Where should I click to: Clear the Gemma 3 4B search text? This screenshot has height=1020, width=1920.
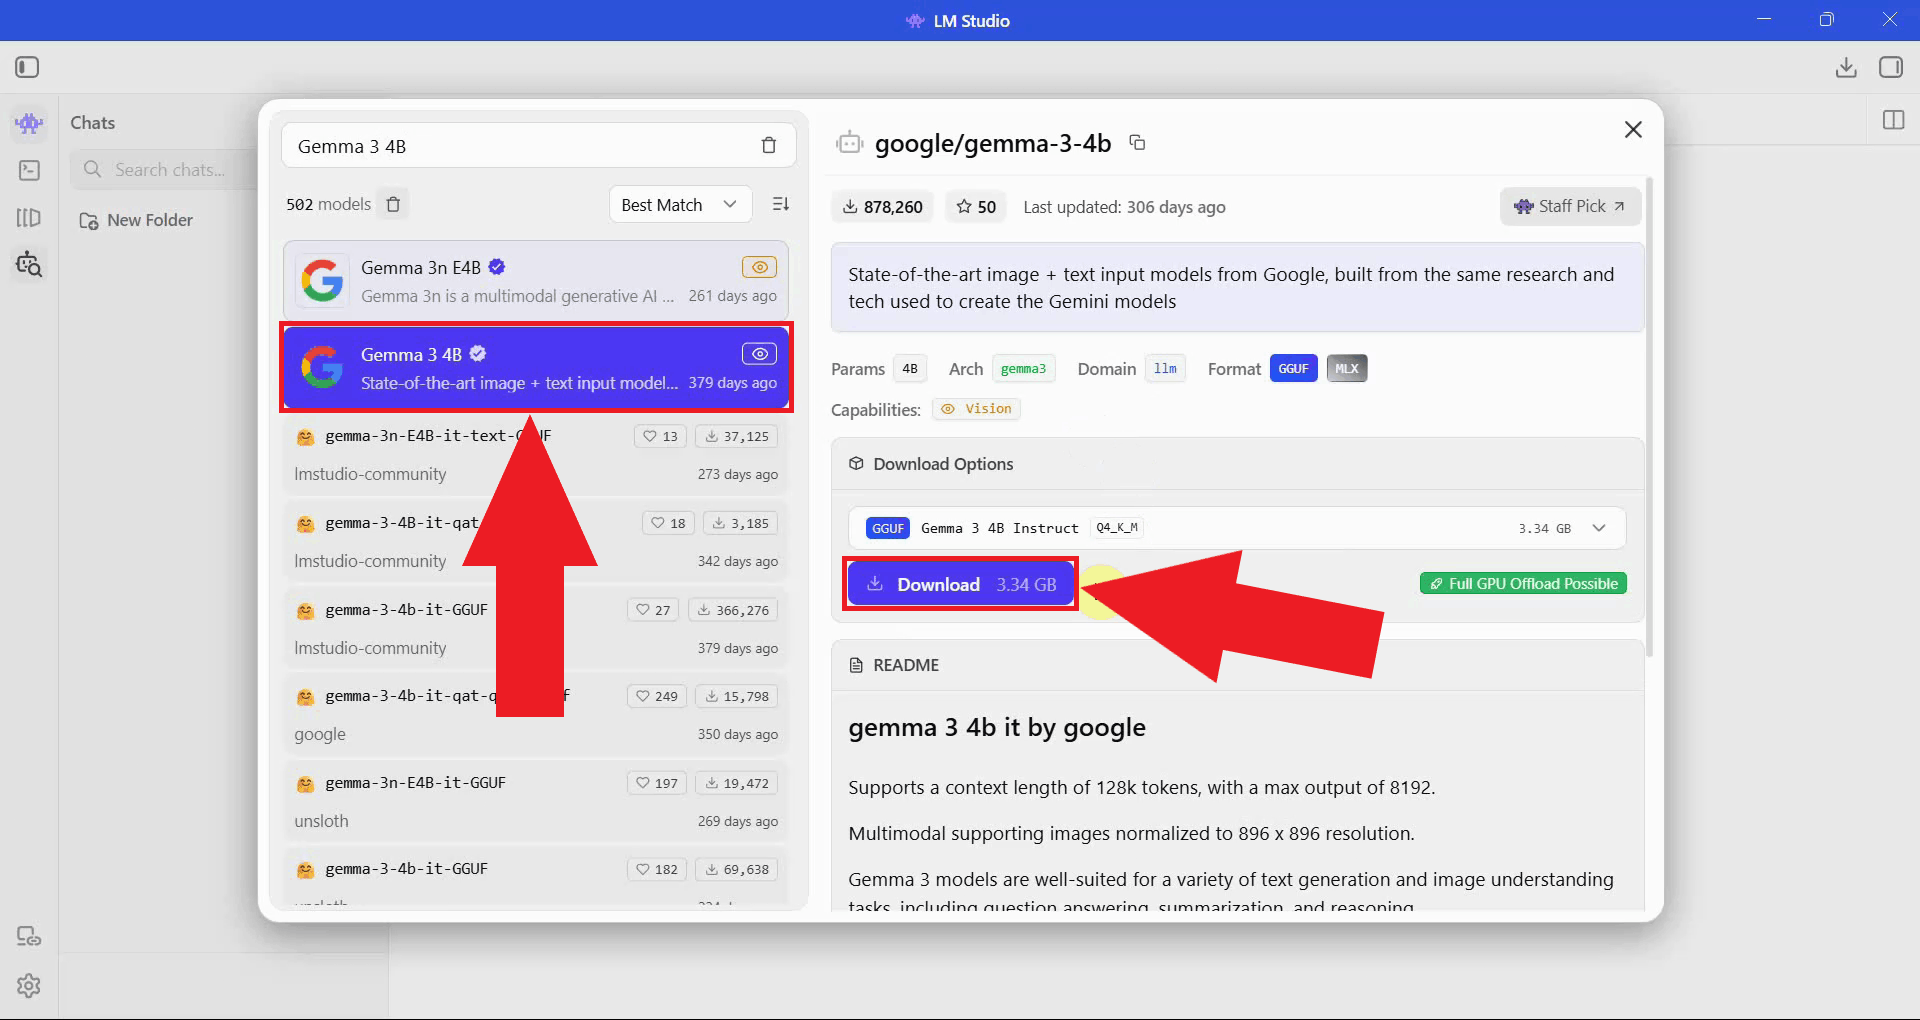[768, 146]
